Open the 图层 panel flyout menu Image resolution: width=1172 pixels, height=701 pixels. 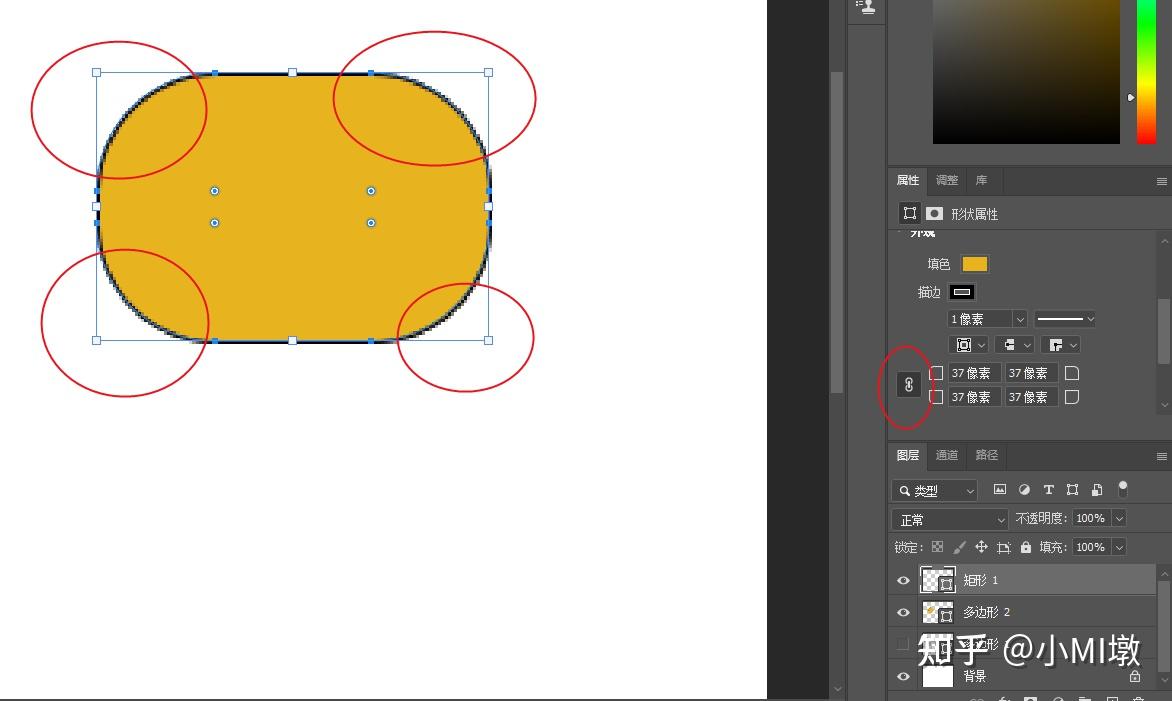pos(1162,456)
